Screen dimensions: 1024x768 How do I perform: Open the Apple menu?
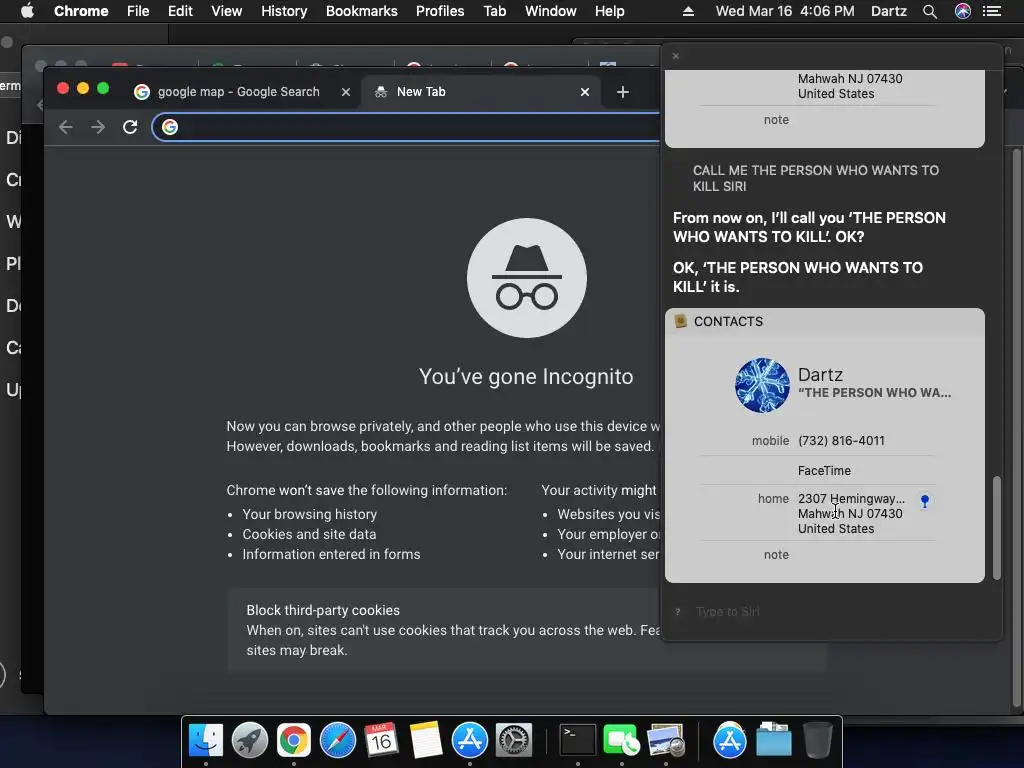pyautogui.click(x=27, y=11)
